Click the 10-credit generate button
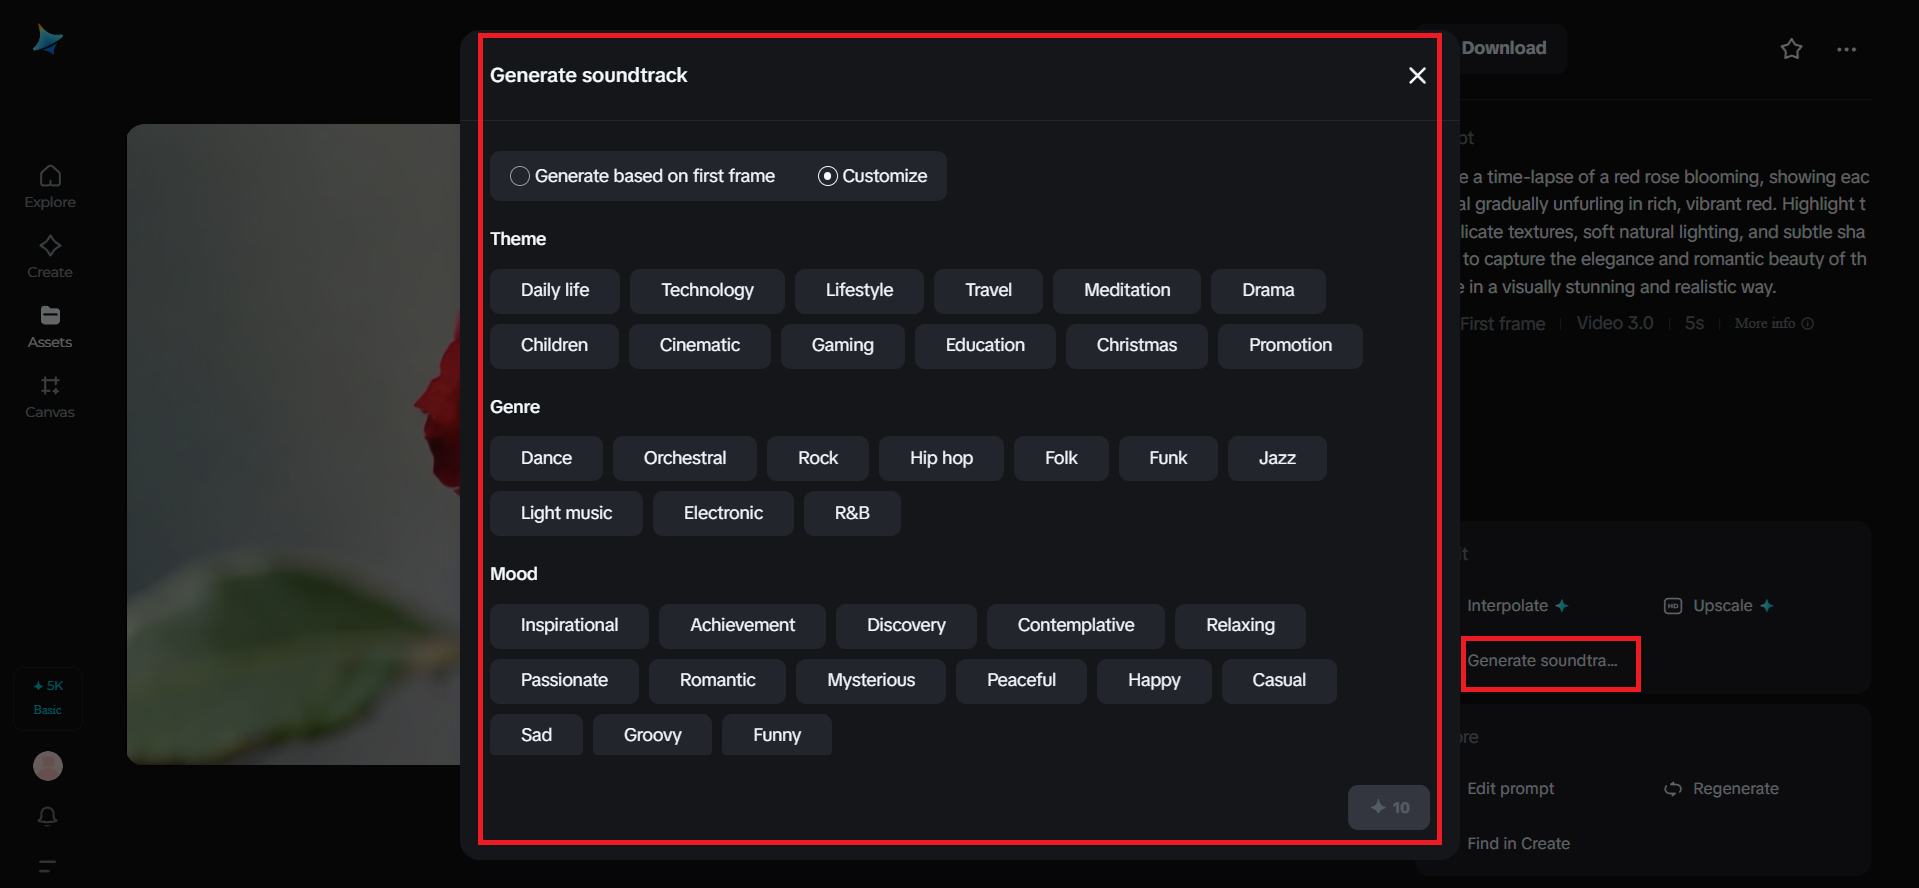 pyautogui.click(x=1388, y=807)
